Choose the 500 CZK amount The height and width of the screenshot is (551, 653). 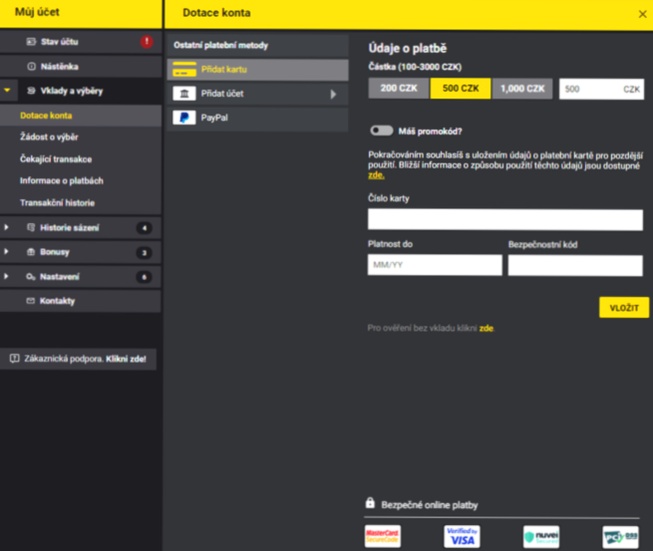click(461, 88)
